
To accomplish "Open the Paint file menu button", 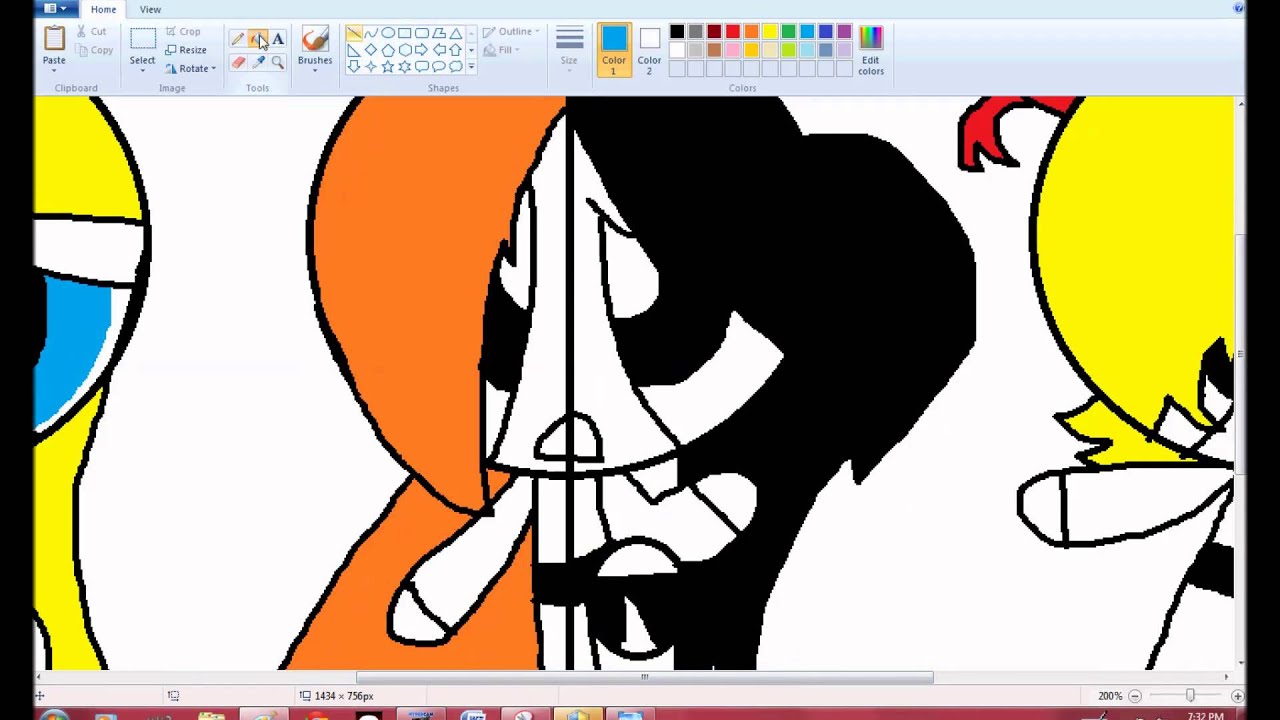I will tap(56, 9).
